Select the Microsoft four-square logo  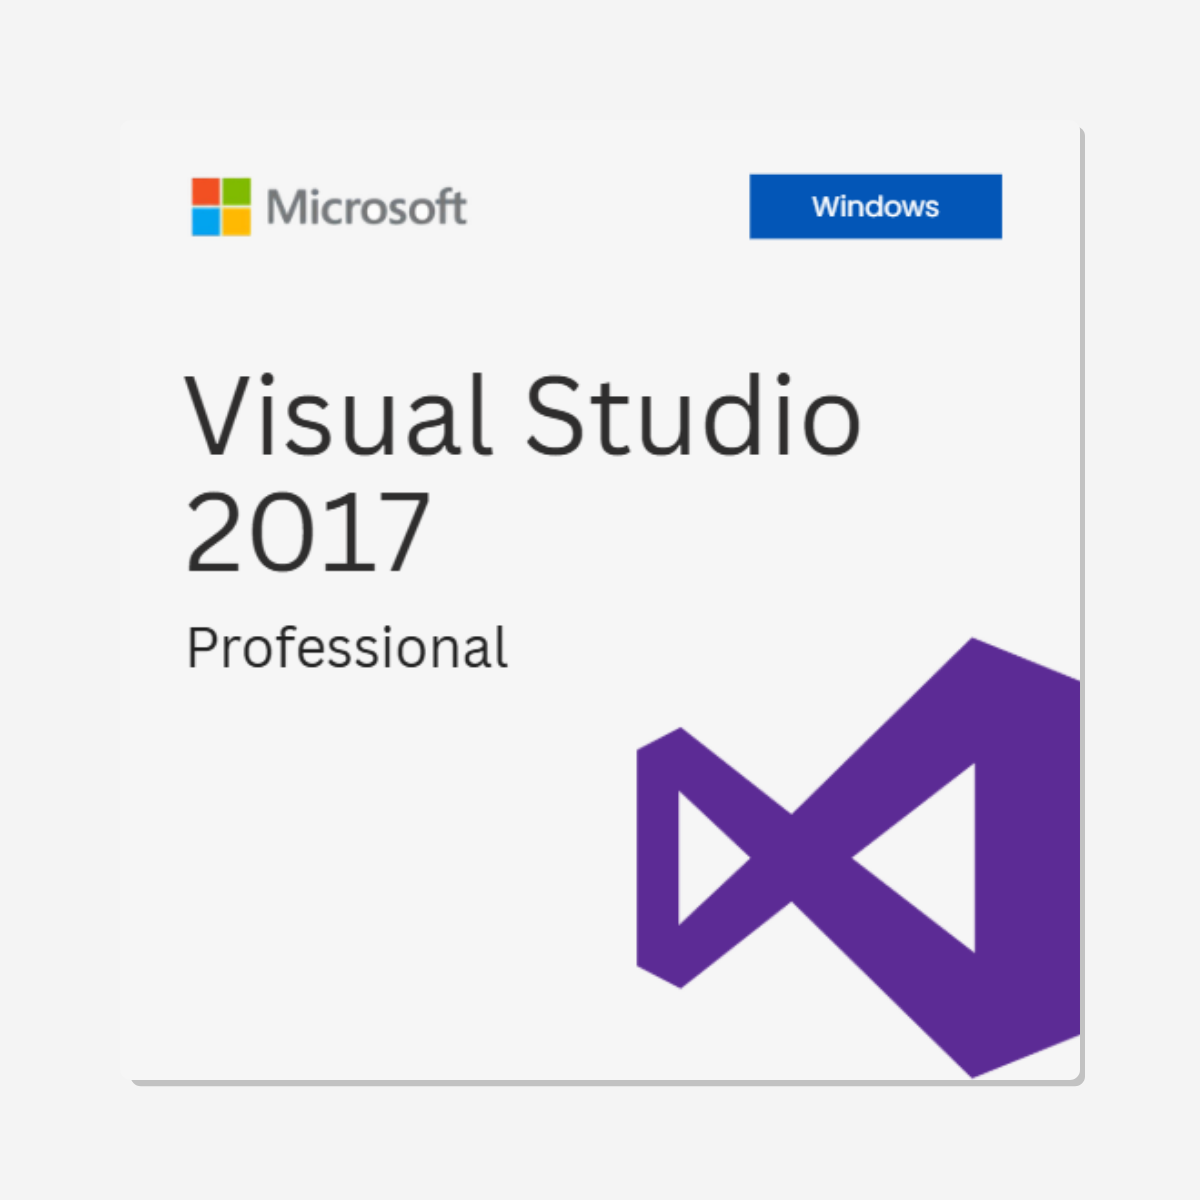click(222, 206)
